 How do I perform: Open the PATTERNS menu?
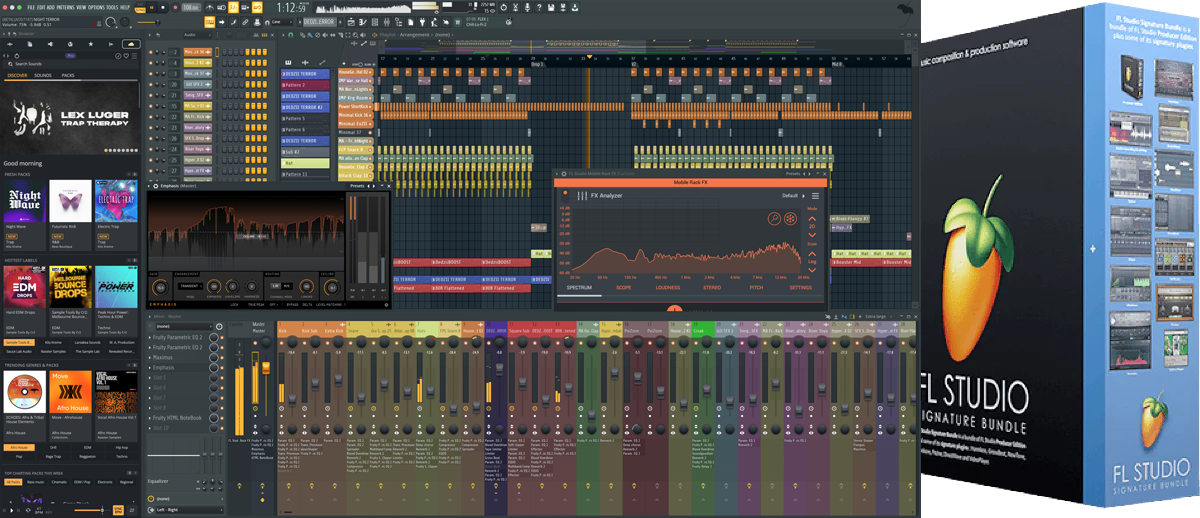(66, 7)
